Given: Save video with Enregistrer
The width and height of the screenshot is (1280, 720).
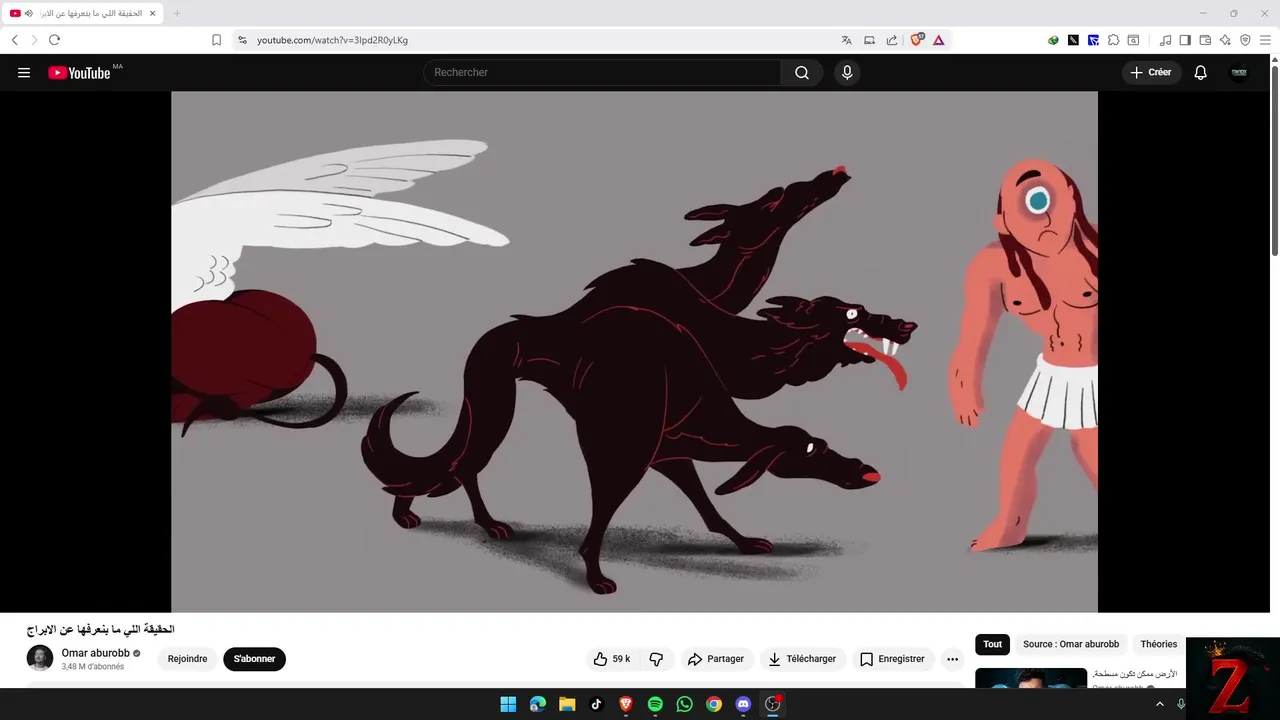Looking at the screenshot, I should tap(892, 659).
